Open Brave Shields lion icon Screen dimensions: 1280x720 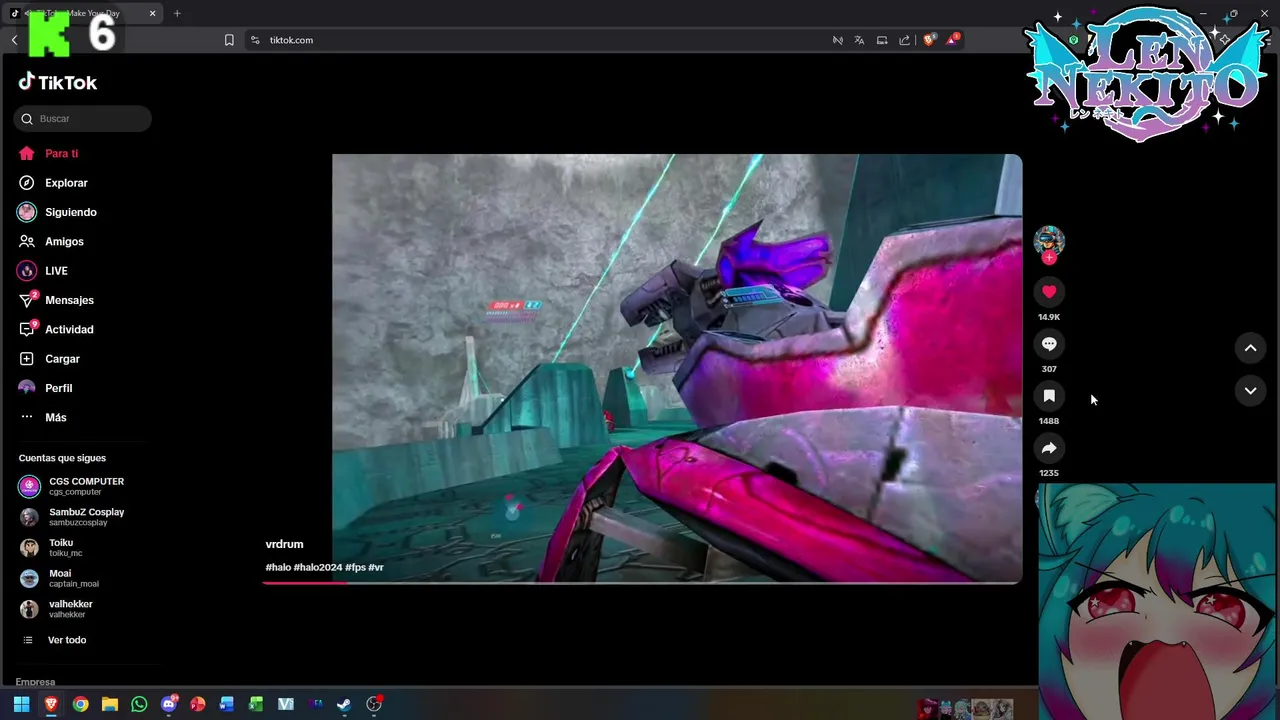(x=929, y=40)
